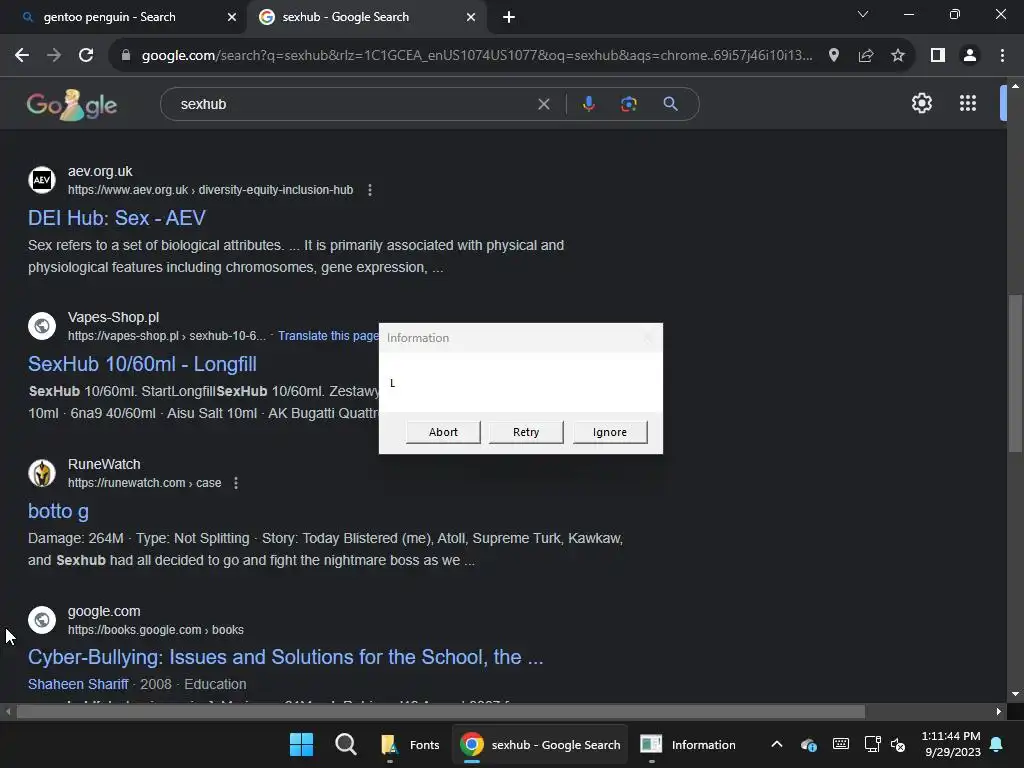Start voice search microphone

coord(588,104)
